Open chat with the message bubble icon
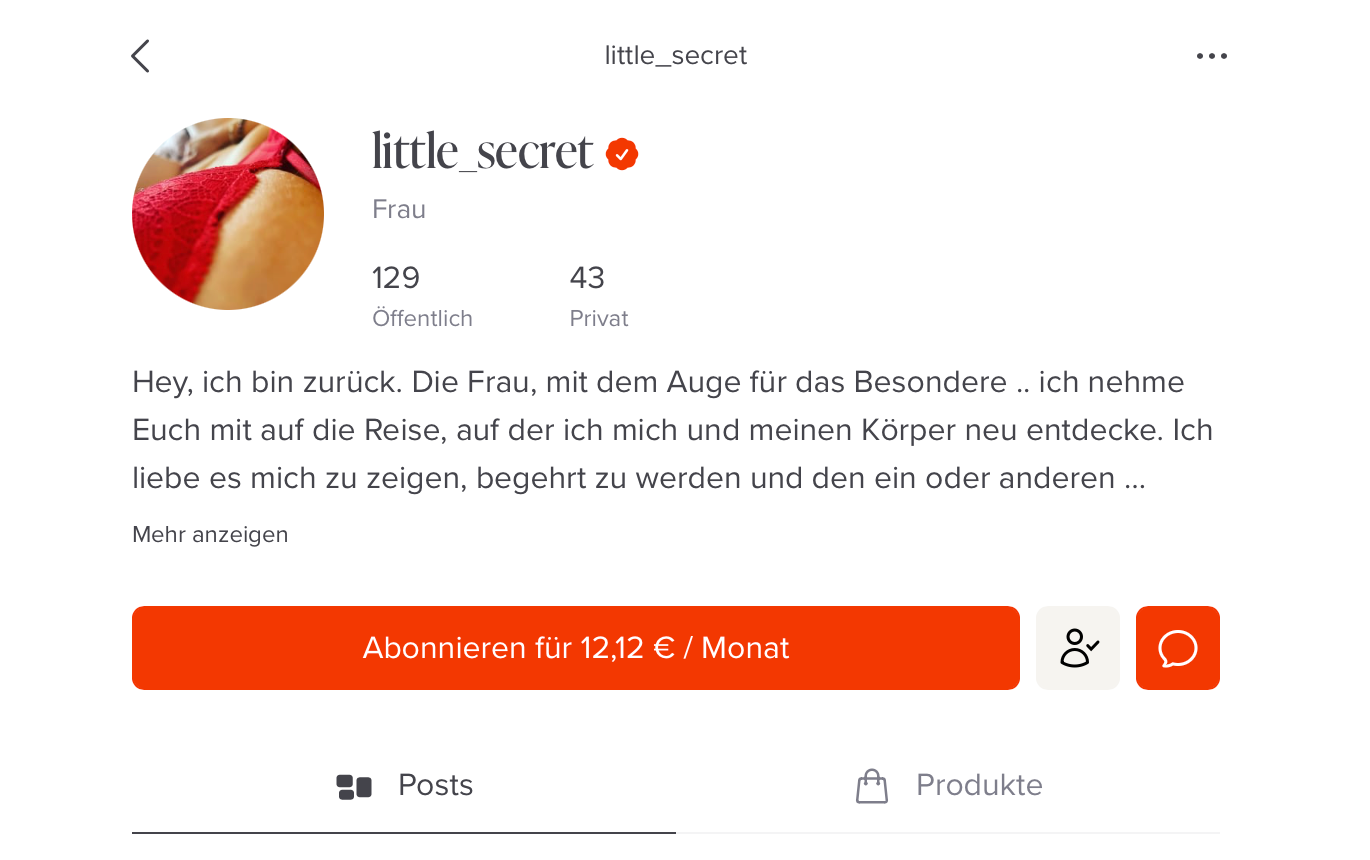The height and width of the screenshot is (860, 1370). pos(1178,648)
